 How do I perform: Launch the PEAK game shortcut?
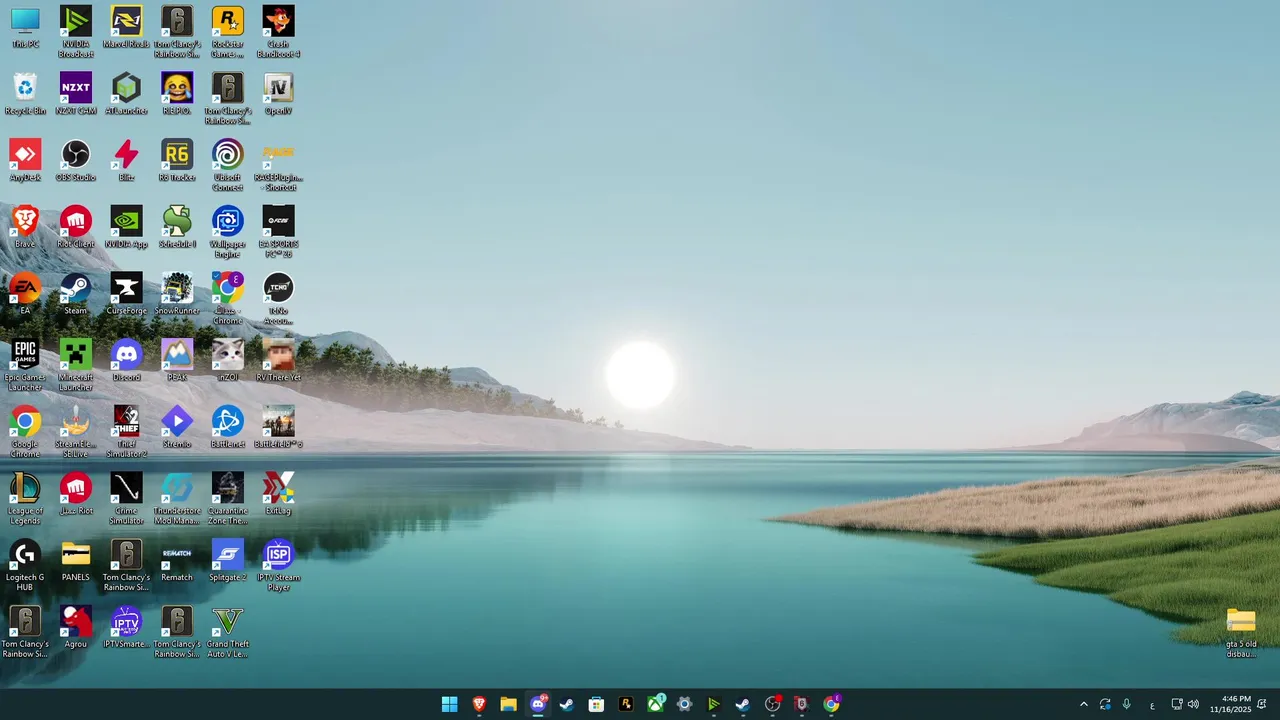point(177,361)
